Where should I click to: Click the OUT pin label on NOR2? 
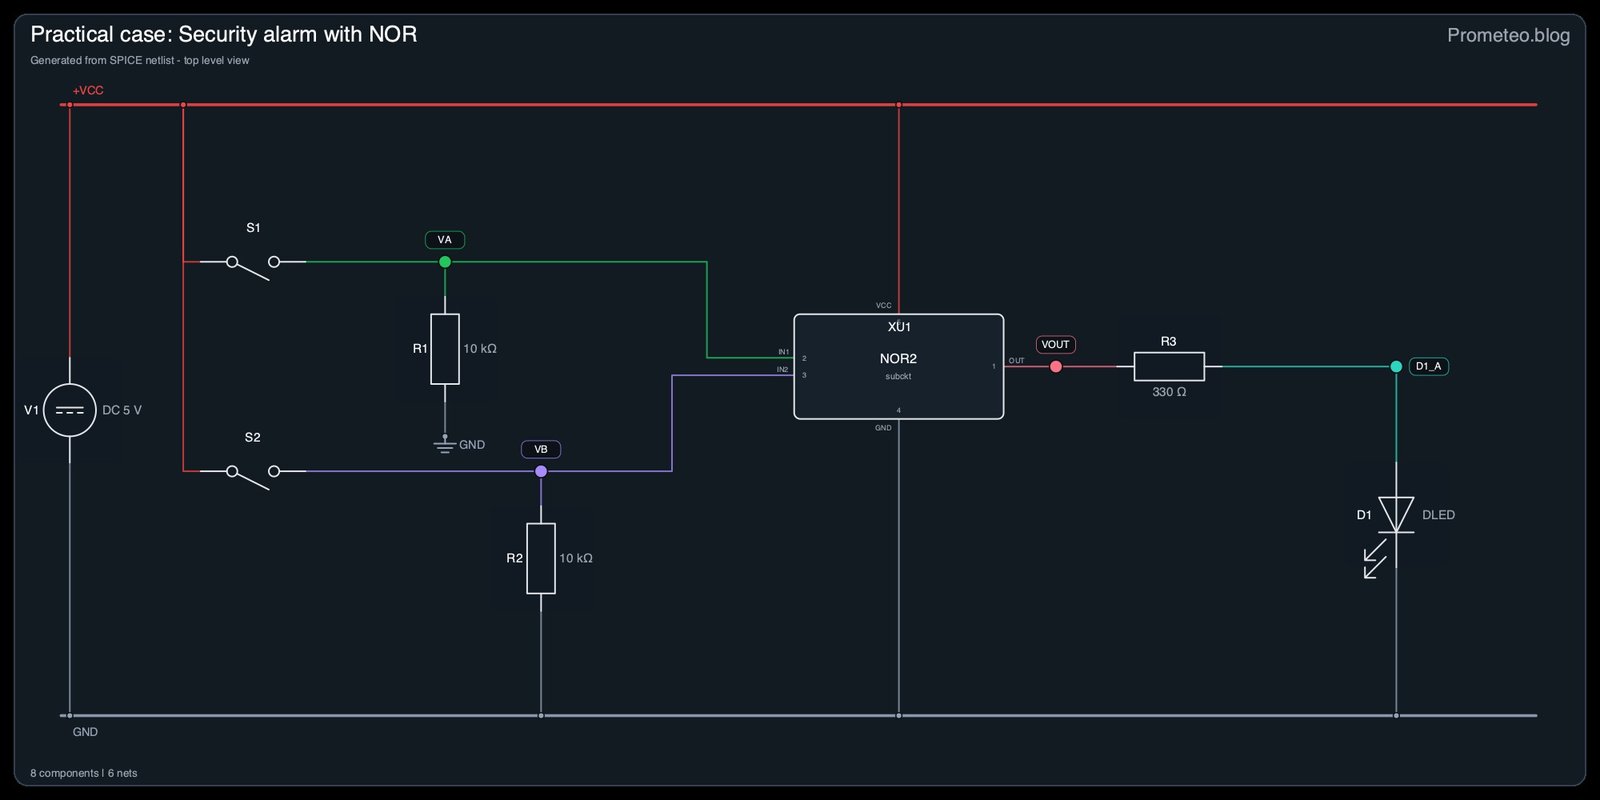(x=1017, y=360)
